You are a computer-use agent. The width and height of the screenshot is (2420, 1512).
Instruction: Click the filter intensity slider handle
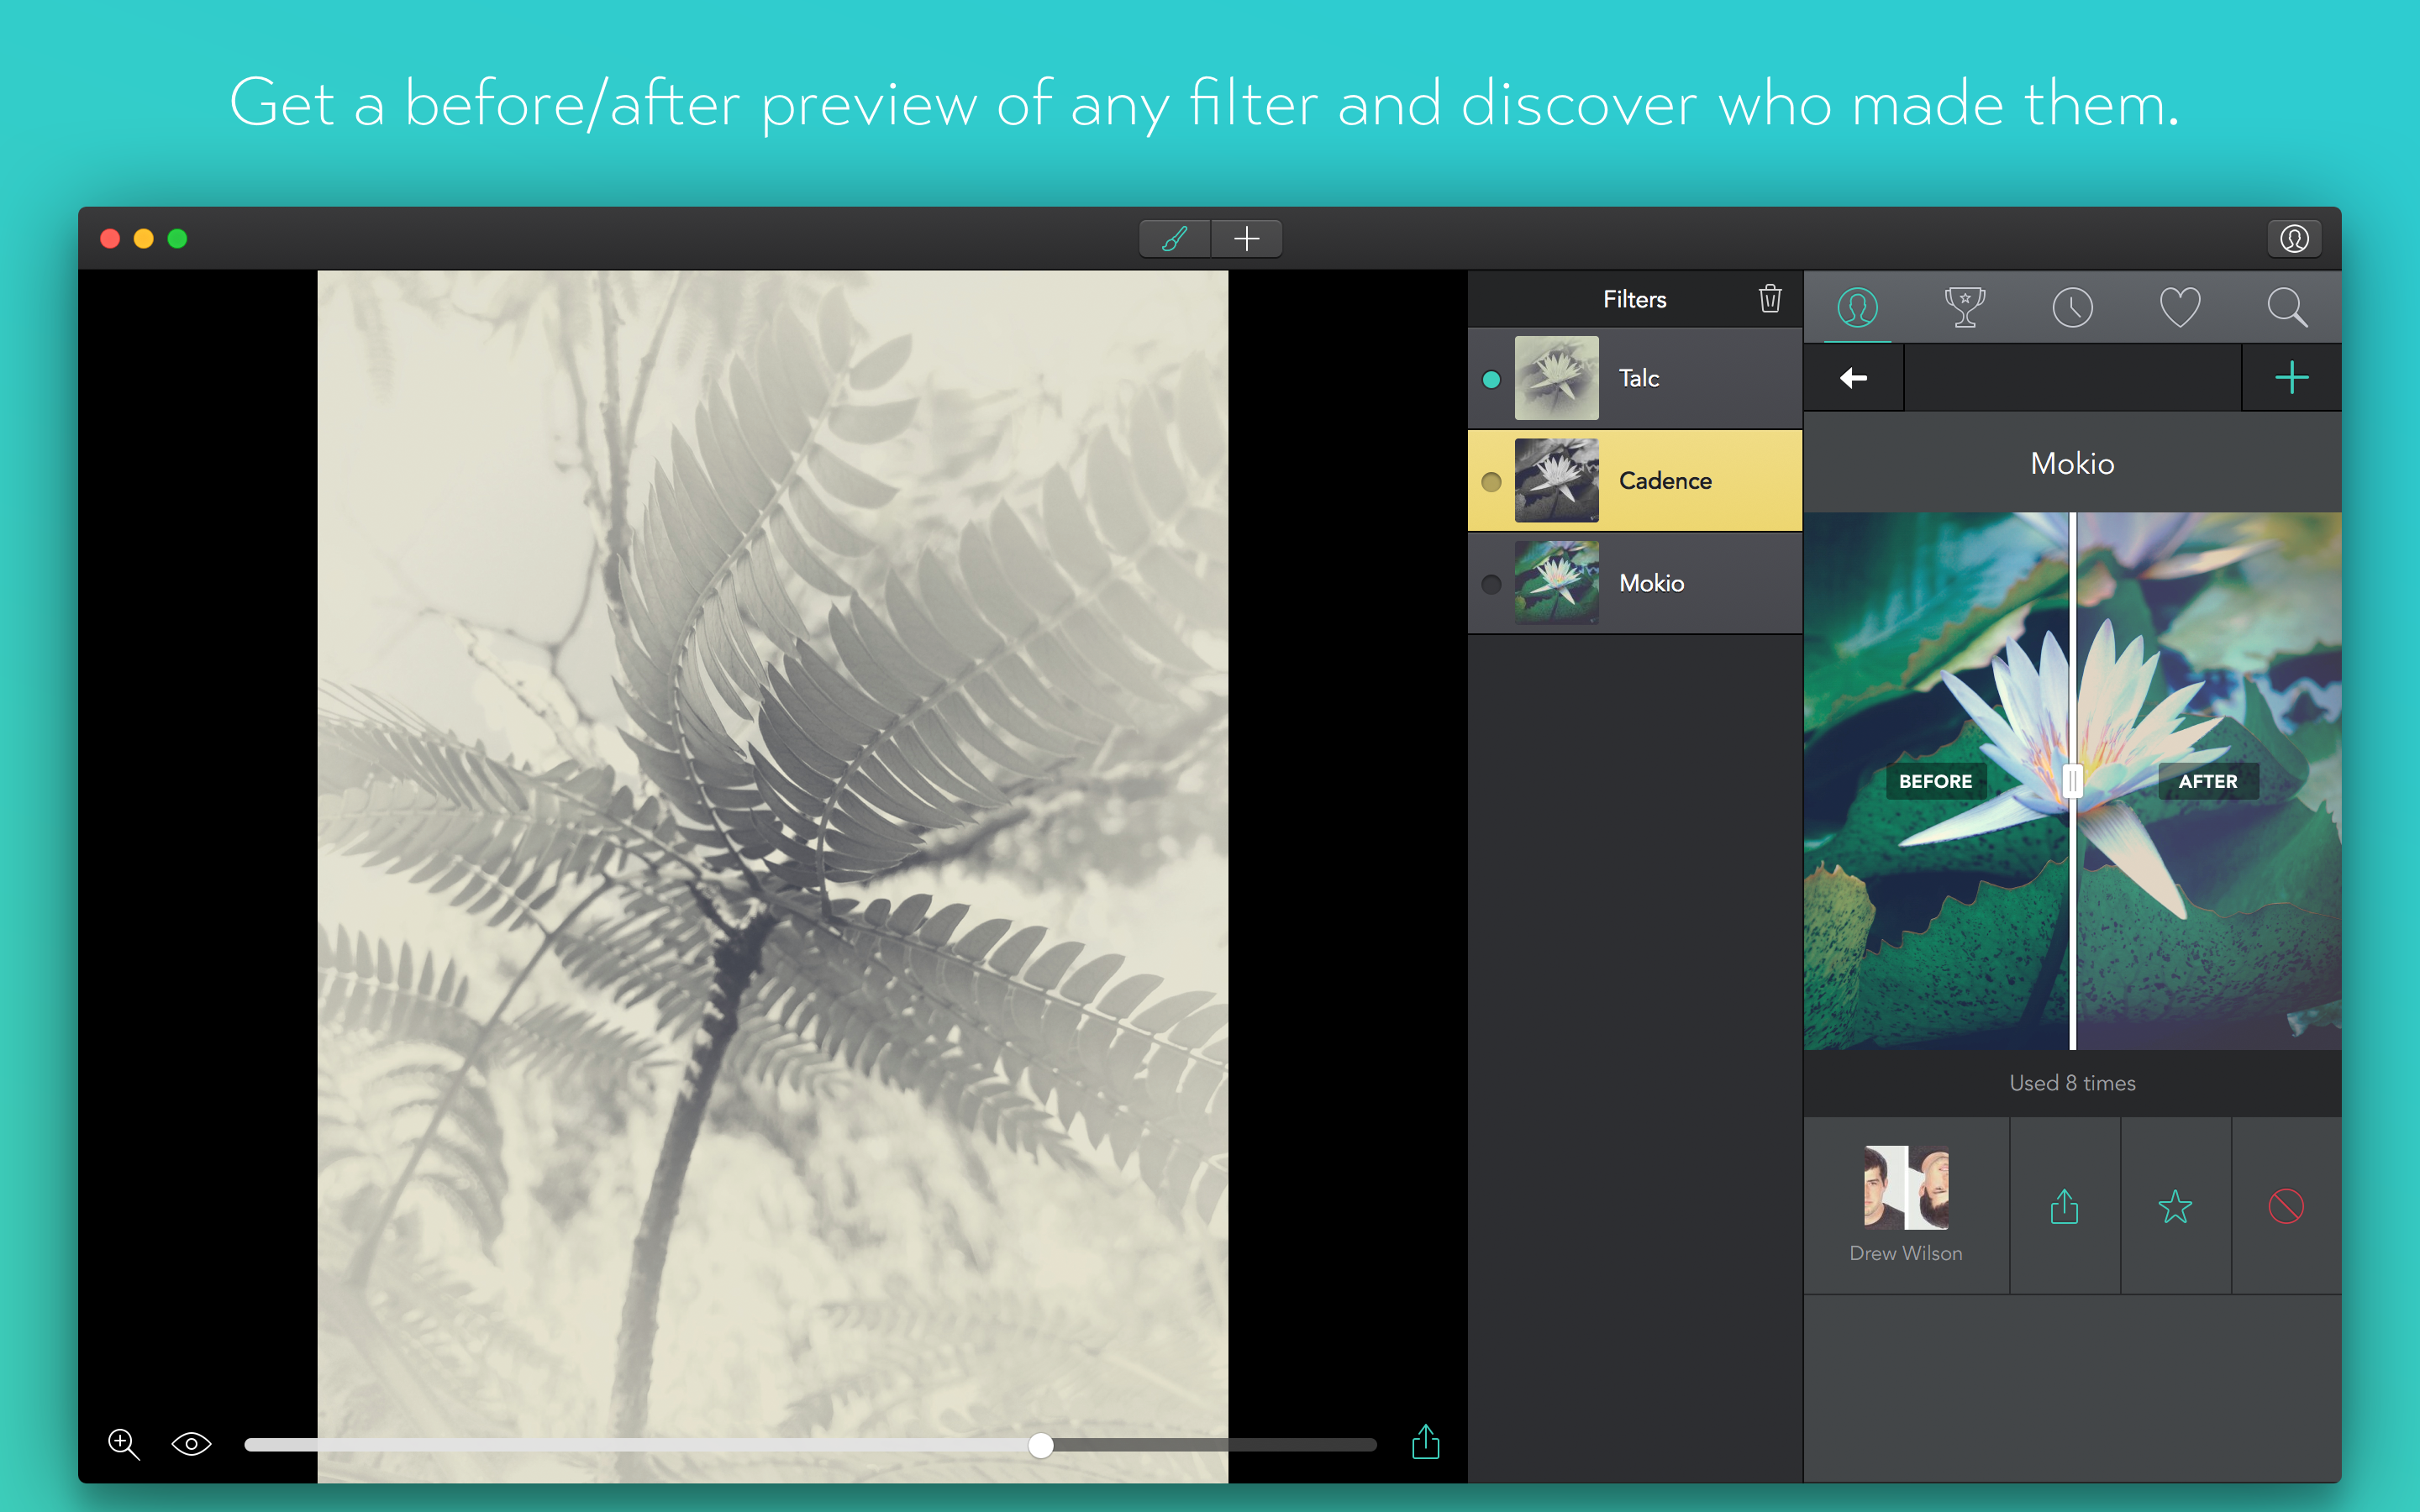click(1041, 1445)
